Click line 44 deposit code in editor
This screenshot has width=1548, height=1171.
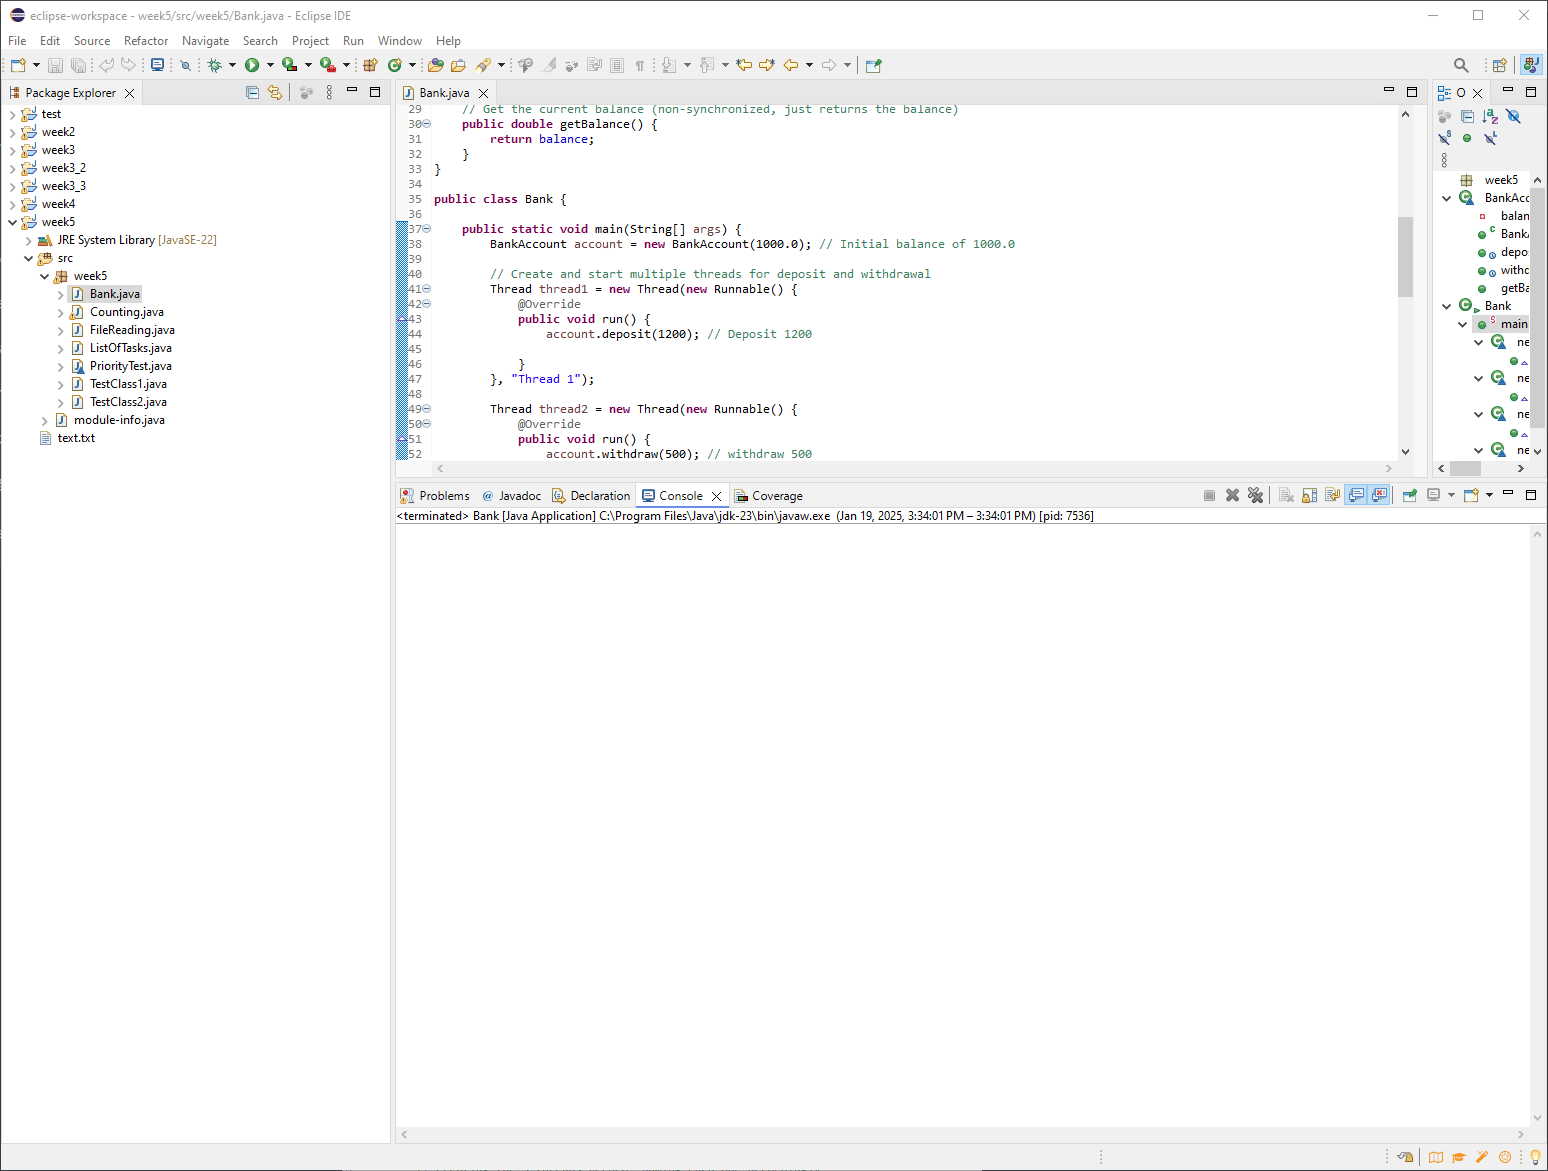tap(622, 334)
